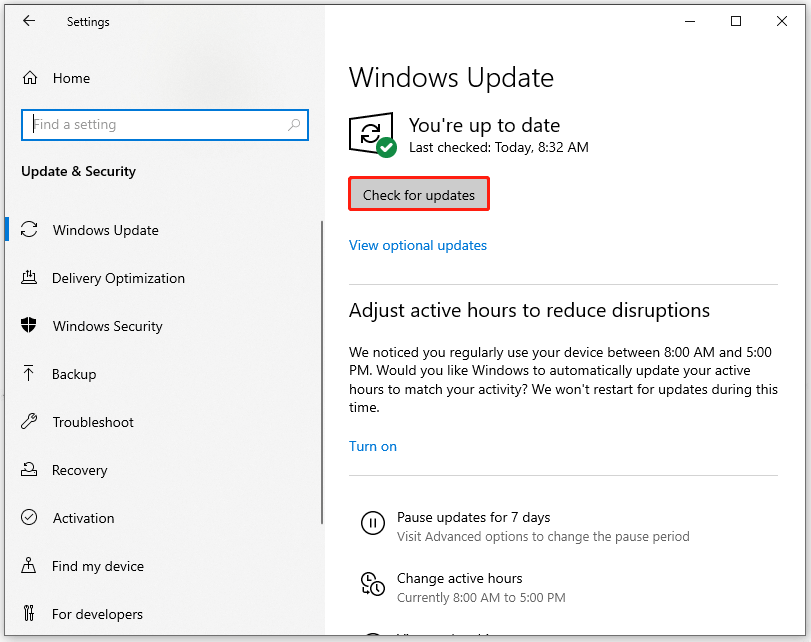Viewport: 811px width, 642px height.
Task: Click the For developers tools icon
Action: (x=29, y=613)
